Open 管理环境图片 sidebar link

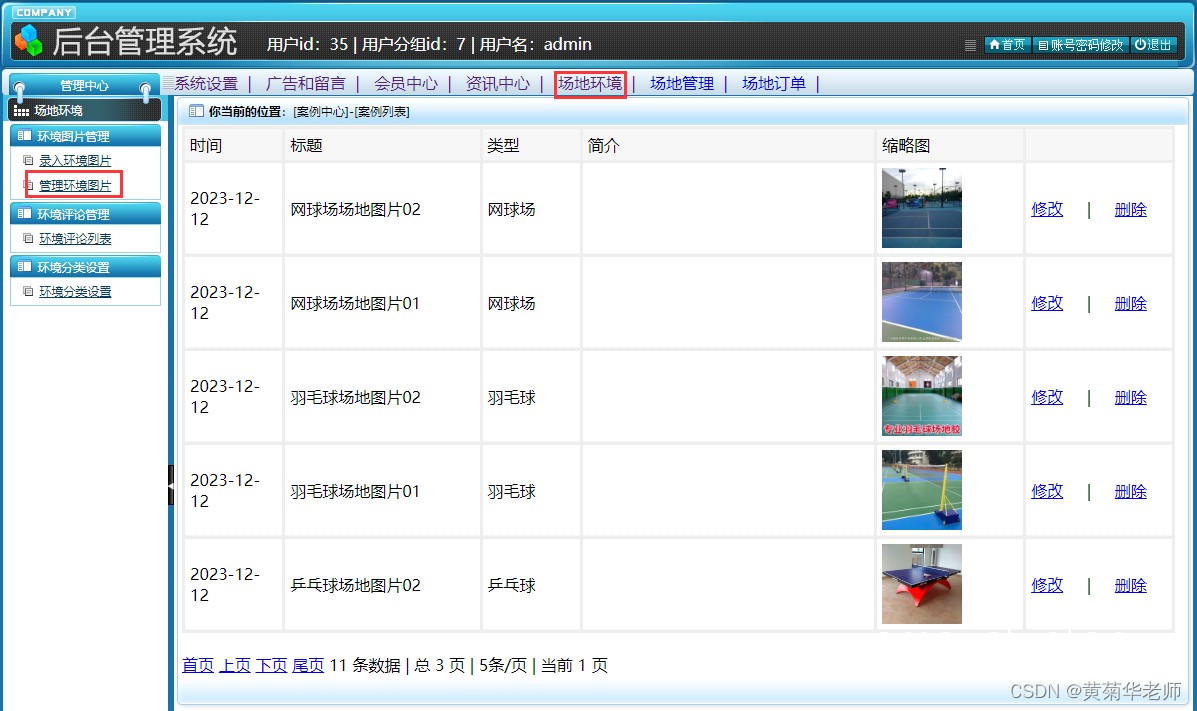75,185
